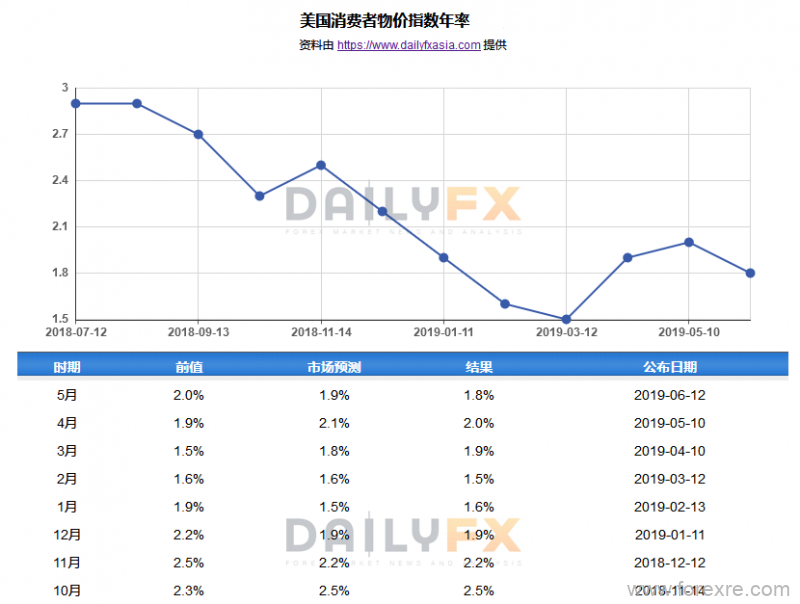Click the 时期 column header

point(67,367)
